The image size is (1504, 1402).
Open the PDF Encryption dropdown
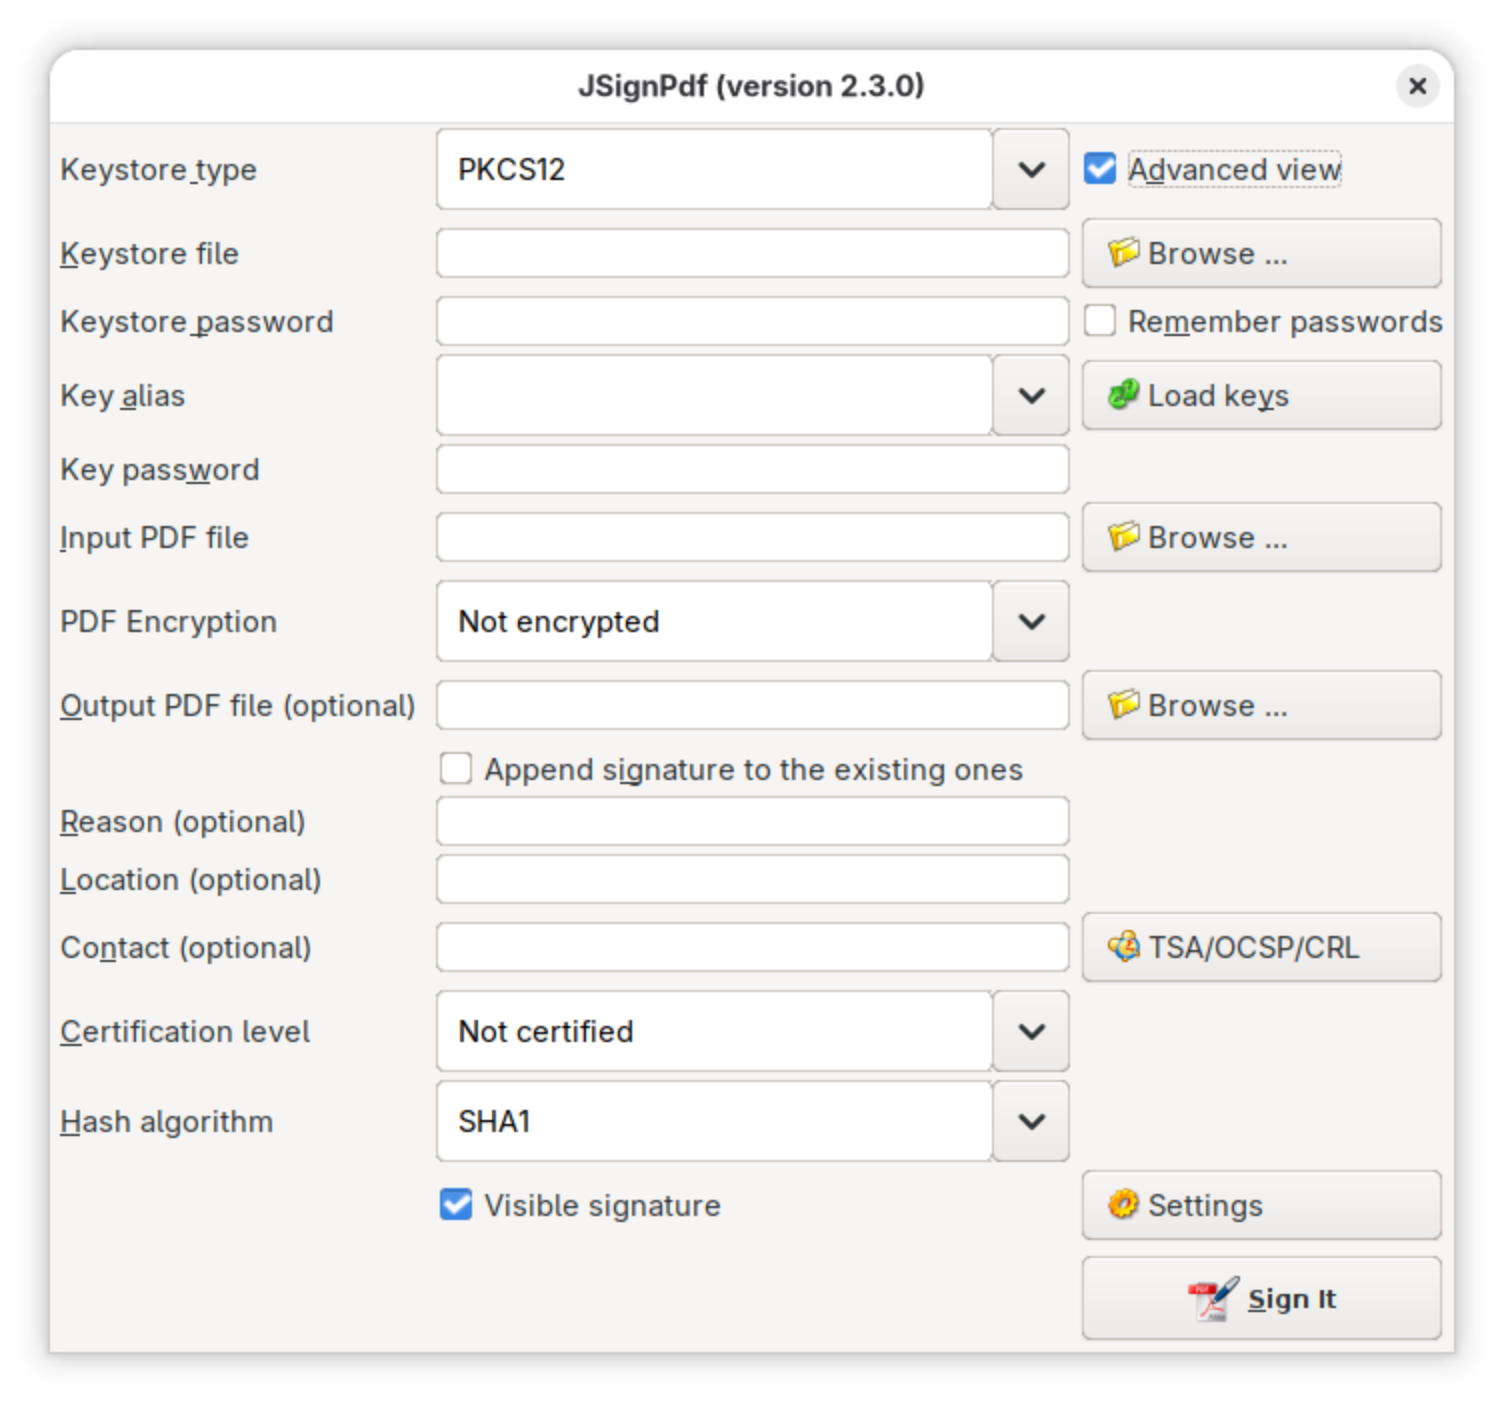click(1031, 621)
